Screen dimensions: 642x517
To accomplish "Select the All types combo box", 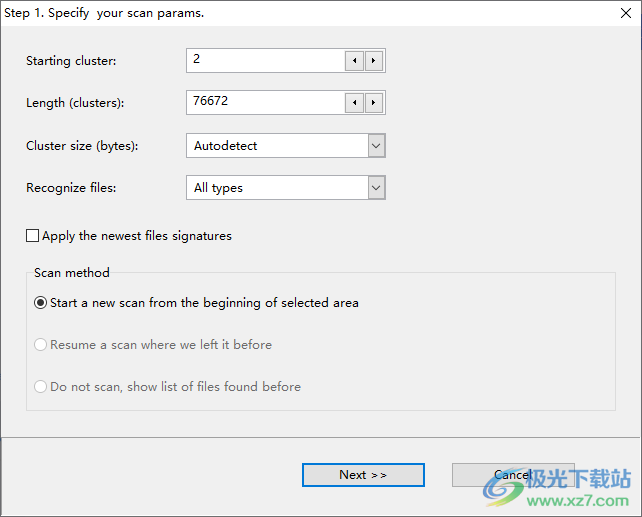I will tap(286, 188).
